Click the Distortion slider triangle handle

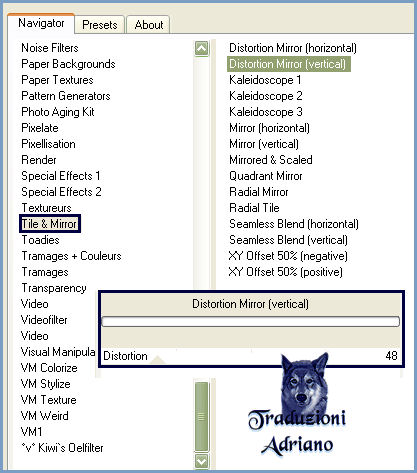coord(158,359)
